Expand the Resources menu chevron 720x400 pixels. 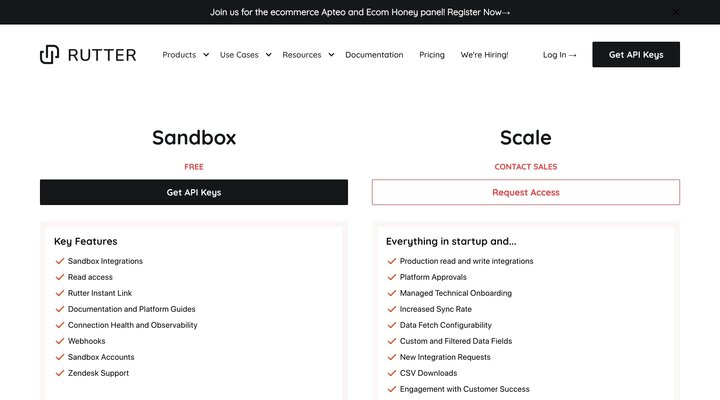[x=331, y=55]
